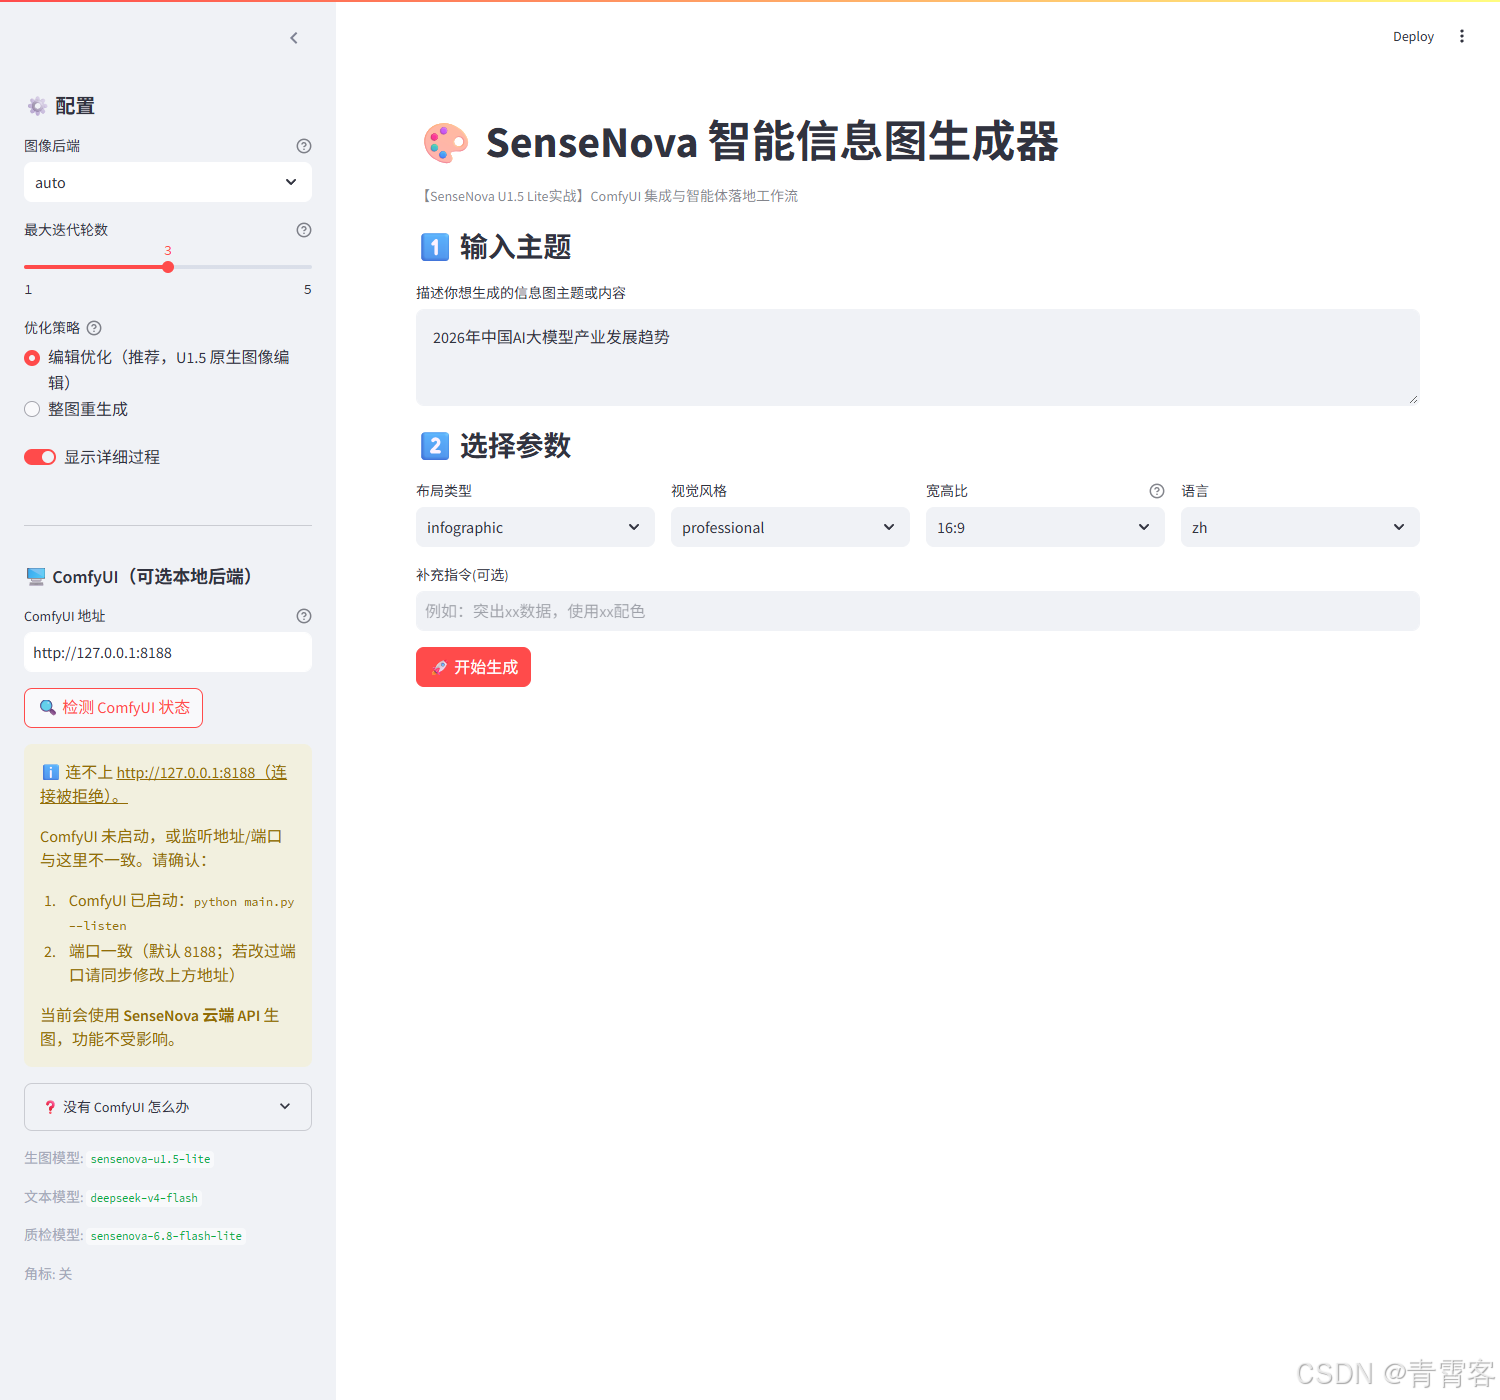
Task: Open the 图像后端 auto dropdown
Action: click(168, 182)
